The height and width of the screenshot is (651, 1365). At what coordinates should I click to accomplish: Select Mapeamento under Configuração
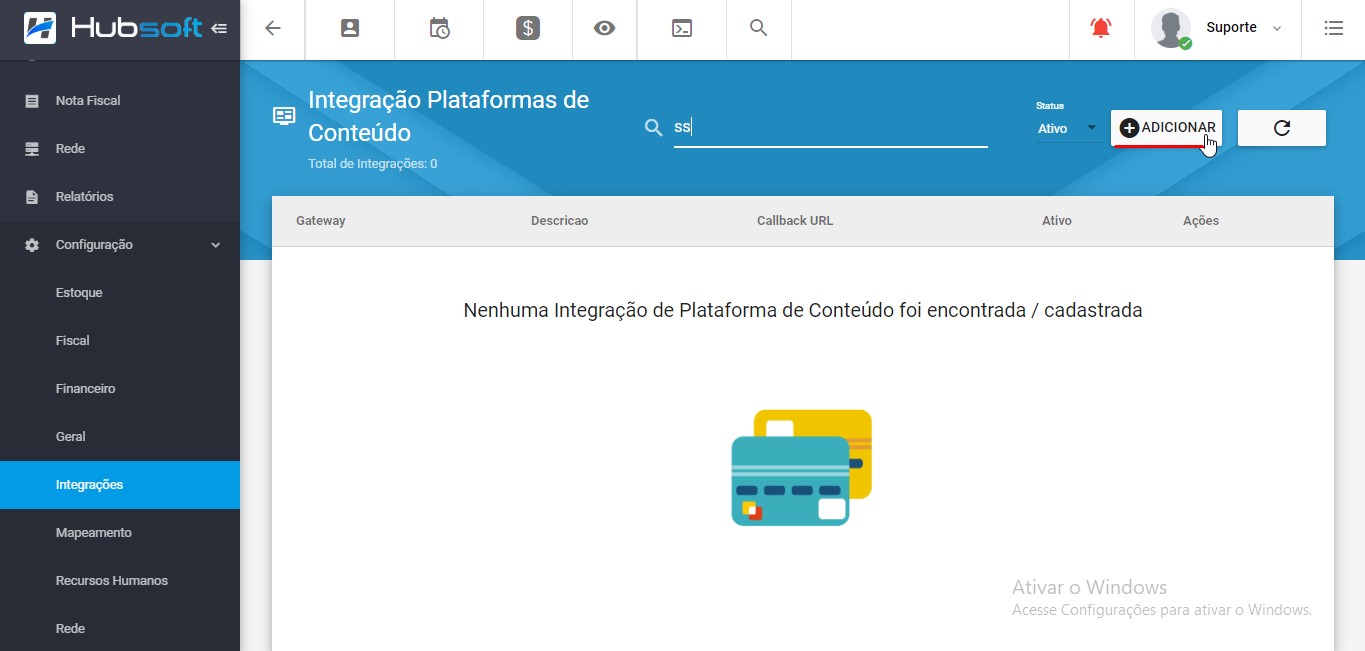click(93, 533)
